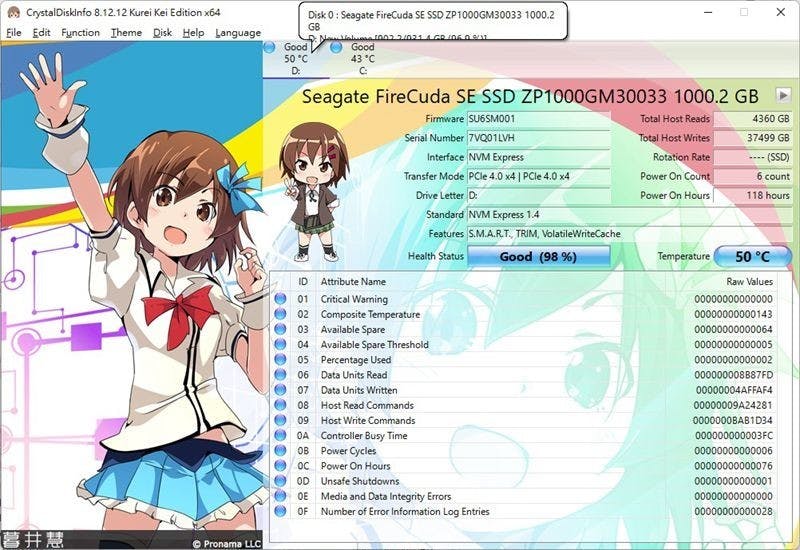800x550 pixels.
Task: Click status icon for Percentage Used
Action: click(x=280, y=360)
